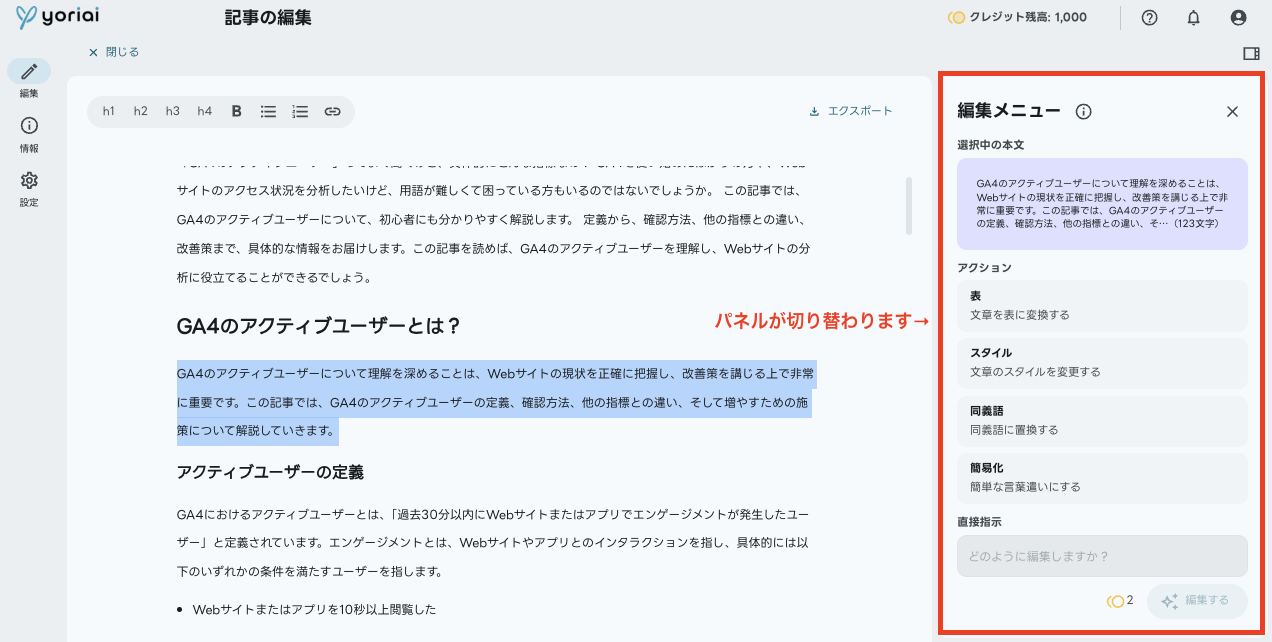
Task: Choose 簡易化 action
Action: click(x=1102, y=478)
